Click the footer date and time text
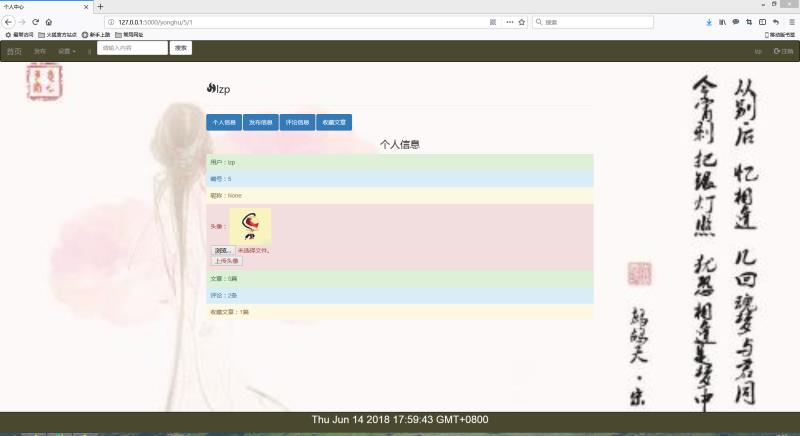This screenshot has width=800, height=436. point(400,420)
